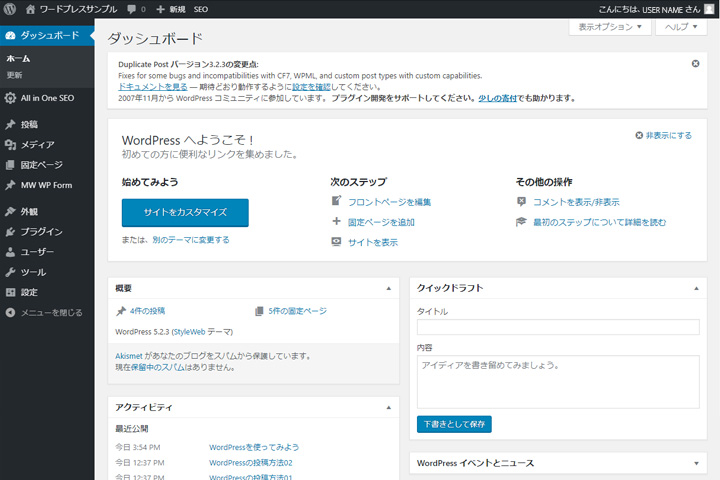Click the WordPress logo in admin bar
This screenshot has width=720, height=480.
pyautogui.click(x=10, y=9)
